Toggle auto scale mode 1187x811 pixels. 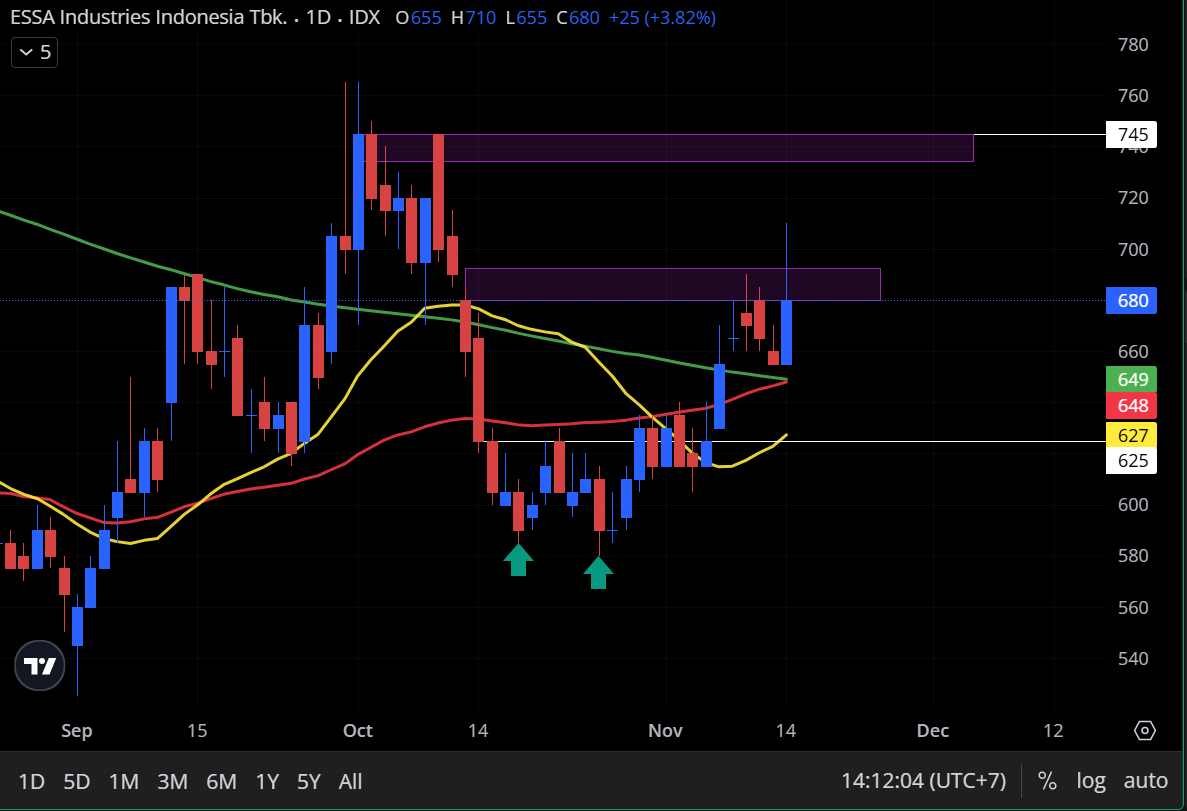click(1145, 780)
